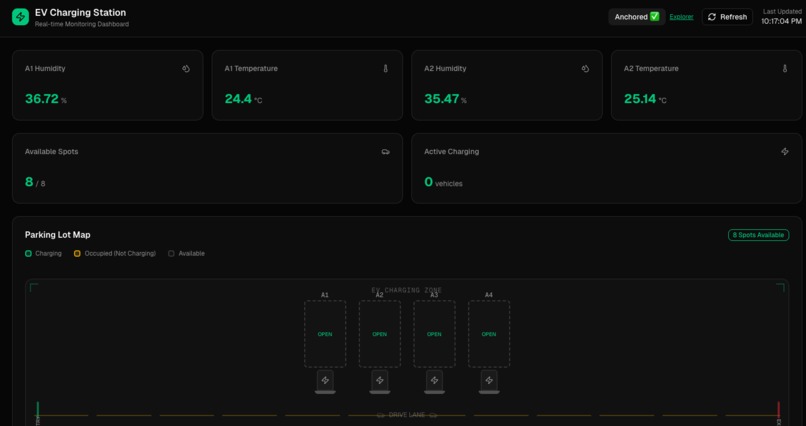806x426 pixels.
Task: Click the A1 Temperature value 24.4
Action: 238,99
